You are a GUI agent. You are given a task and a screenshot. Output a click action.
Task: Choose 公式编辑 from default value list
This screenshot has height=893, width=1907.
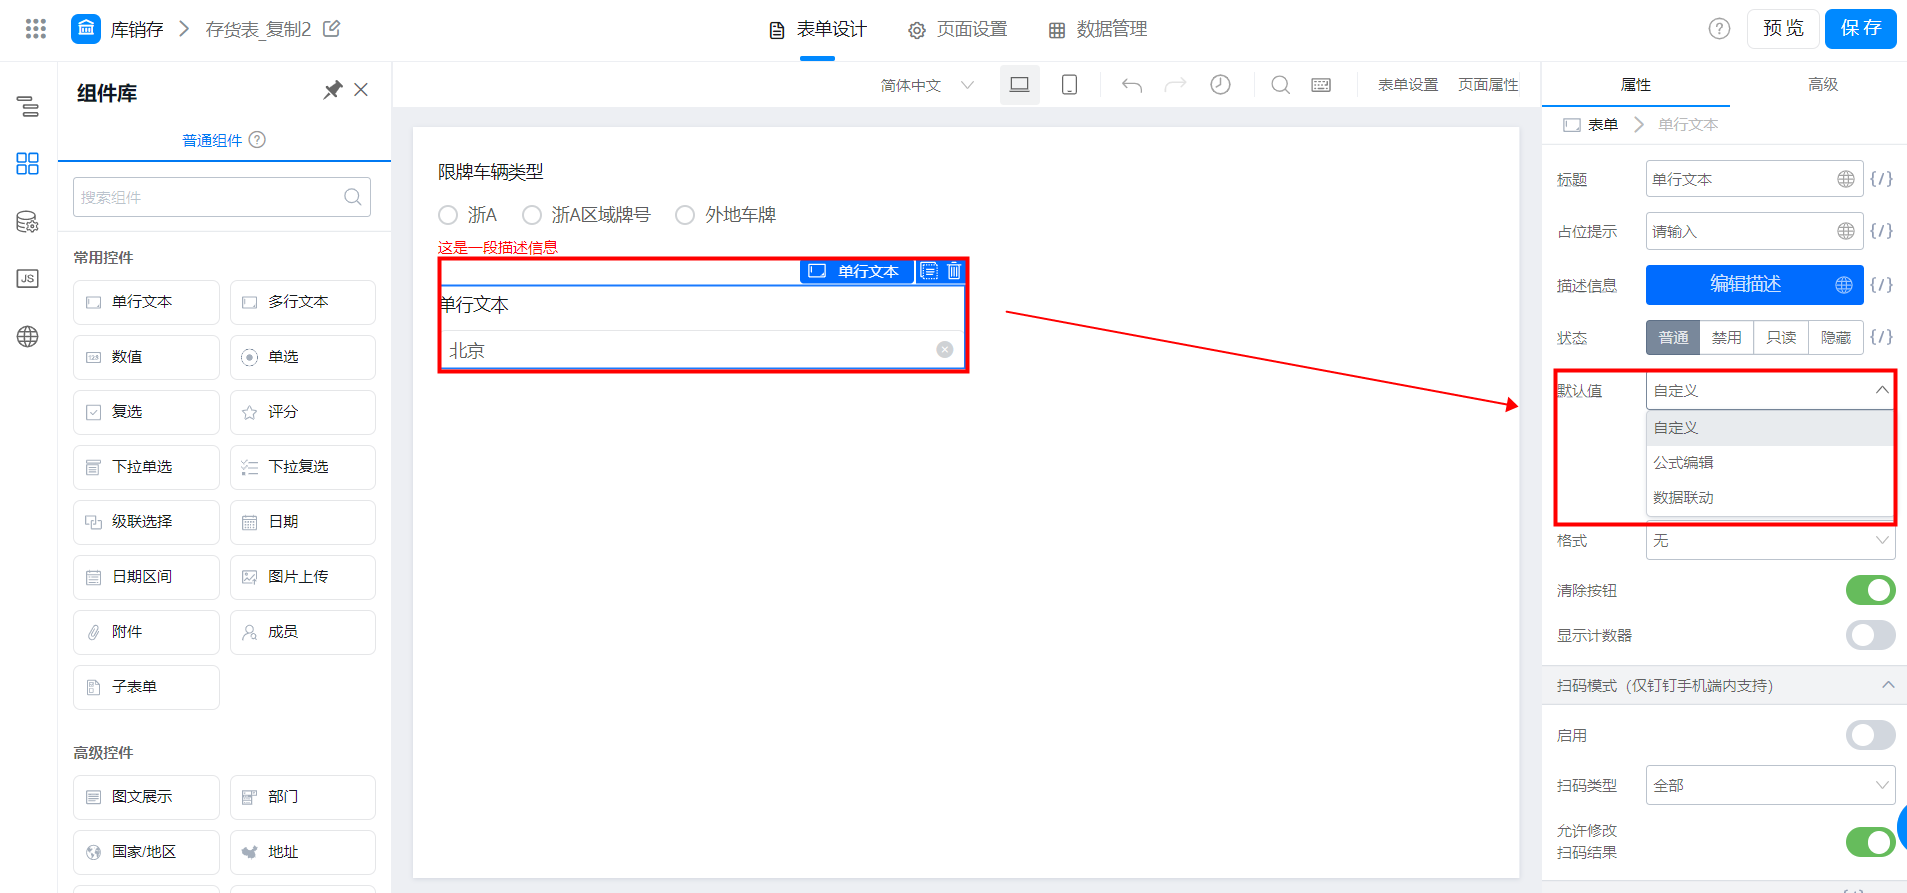[x=1770, y=462]
